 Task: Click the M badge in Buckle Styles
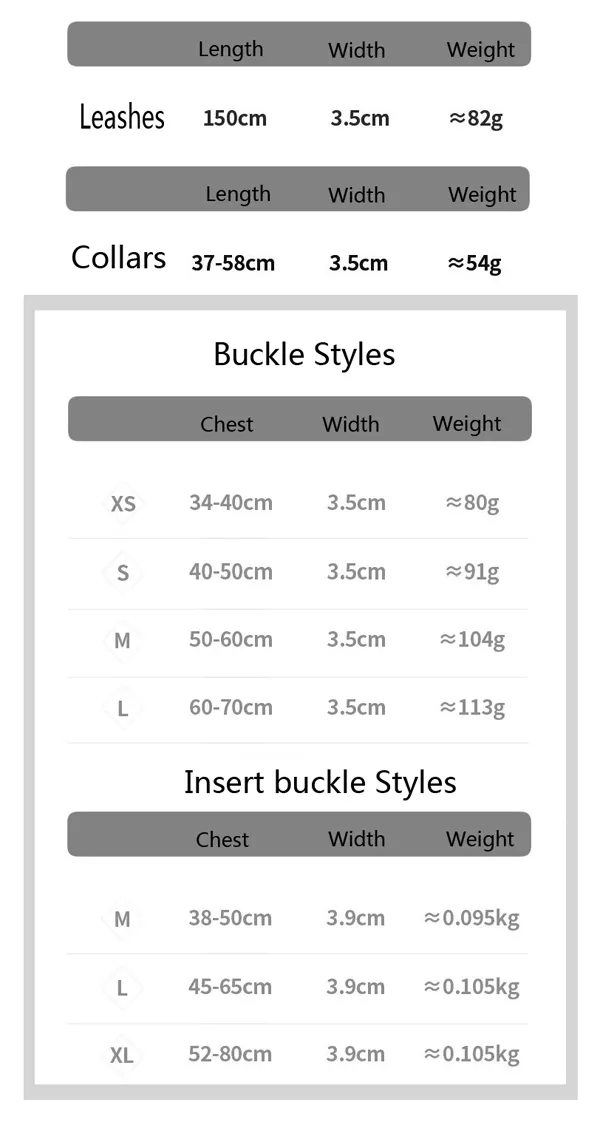click(x=122, y=641)
